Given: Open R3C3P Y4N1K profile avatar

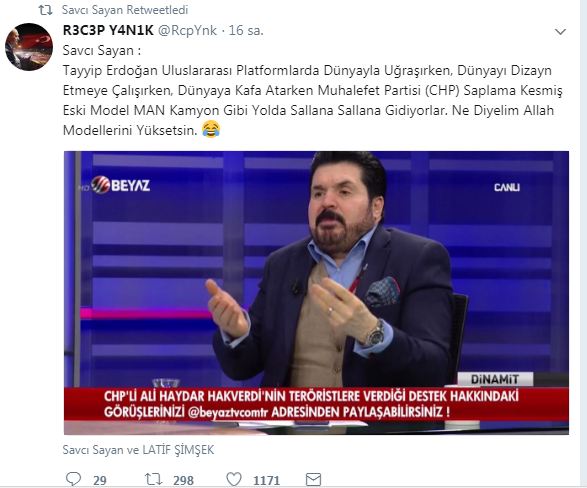Looking at the screenshot, I should pos(29,47).
